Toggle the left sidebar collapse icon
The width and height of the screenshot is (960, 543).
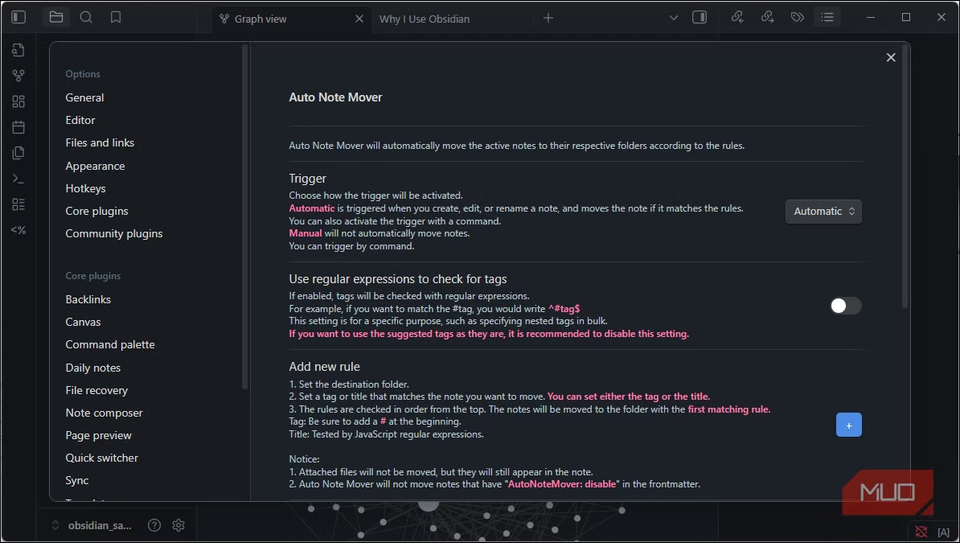[x=19, y=17]
